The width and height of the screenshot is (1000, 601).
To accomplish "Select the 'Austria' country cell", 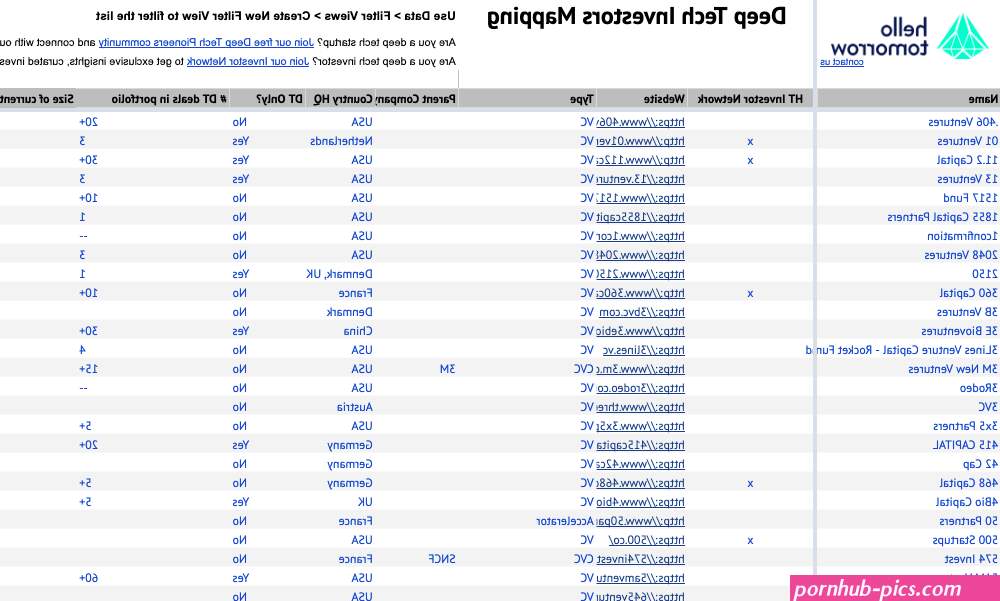I will (x=355, y=407).
